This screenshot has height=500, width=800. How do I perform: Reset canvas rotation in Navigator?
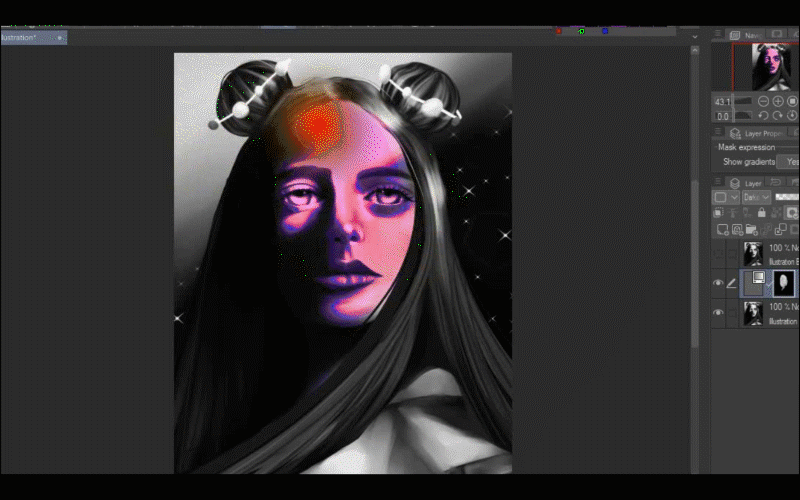coord(792,116)
